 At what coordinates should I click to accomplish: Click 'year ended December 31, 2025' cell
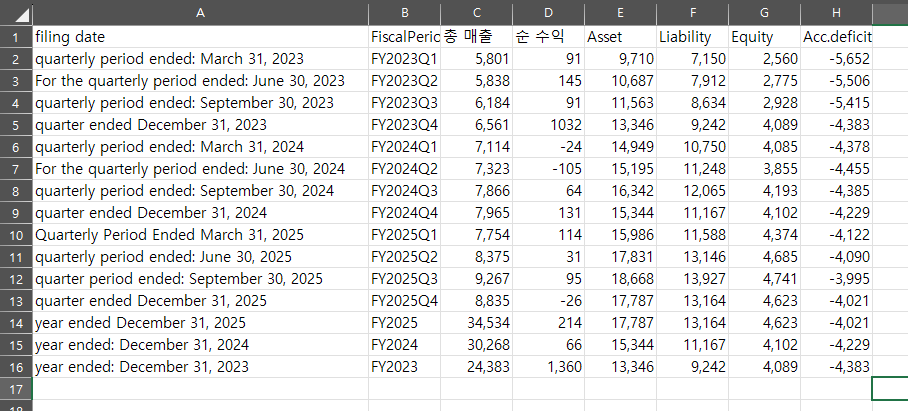(200, 323)
